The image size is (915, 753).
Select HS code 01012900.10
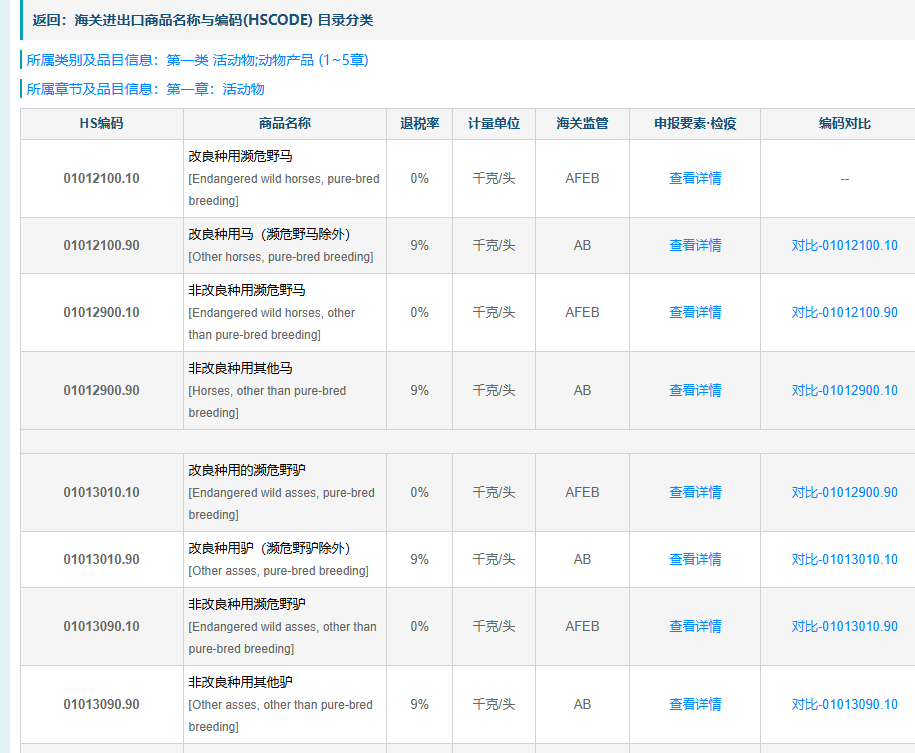pyautogui.click(x=102, y=313)
